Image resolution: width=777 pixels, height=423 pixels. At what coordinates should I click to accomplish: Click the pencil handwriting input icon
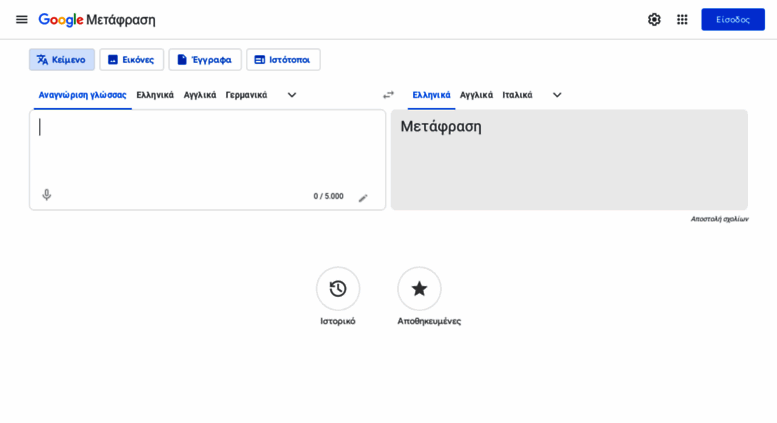point(363,198)
